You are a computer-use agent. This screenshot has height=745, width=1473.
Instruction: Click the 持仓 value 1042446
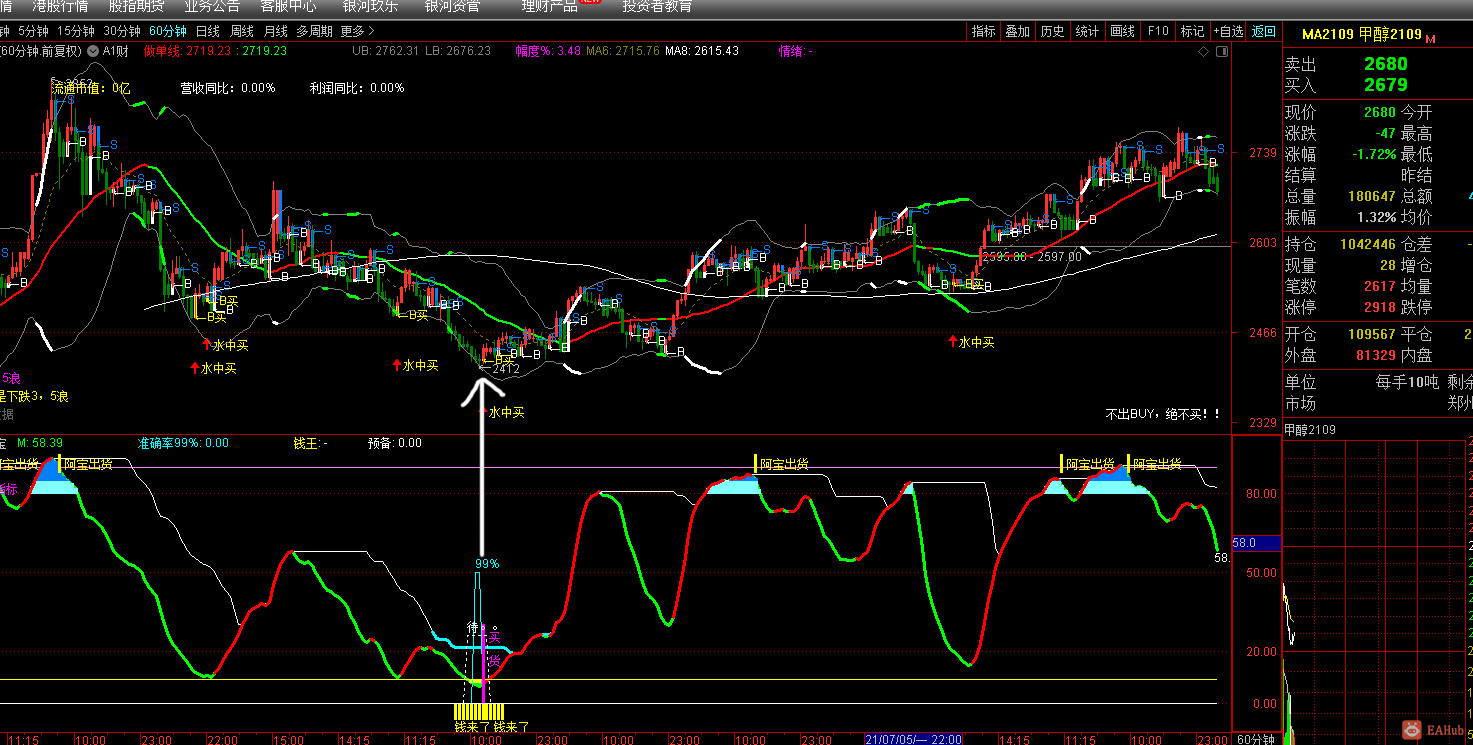1368,244
